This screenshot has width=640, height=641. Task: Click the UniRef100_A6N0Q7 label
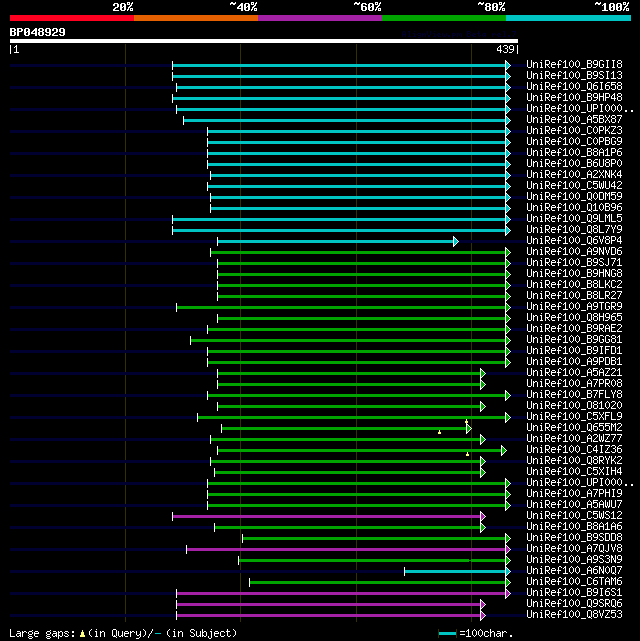pyautogui.click(x=574, y=571)
